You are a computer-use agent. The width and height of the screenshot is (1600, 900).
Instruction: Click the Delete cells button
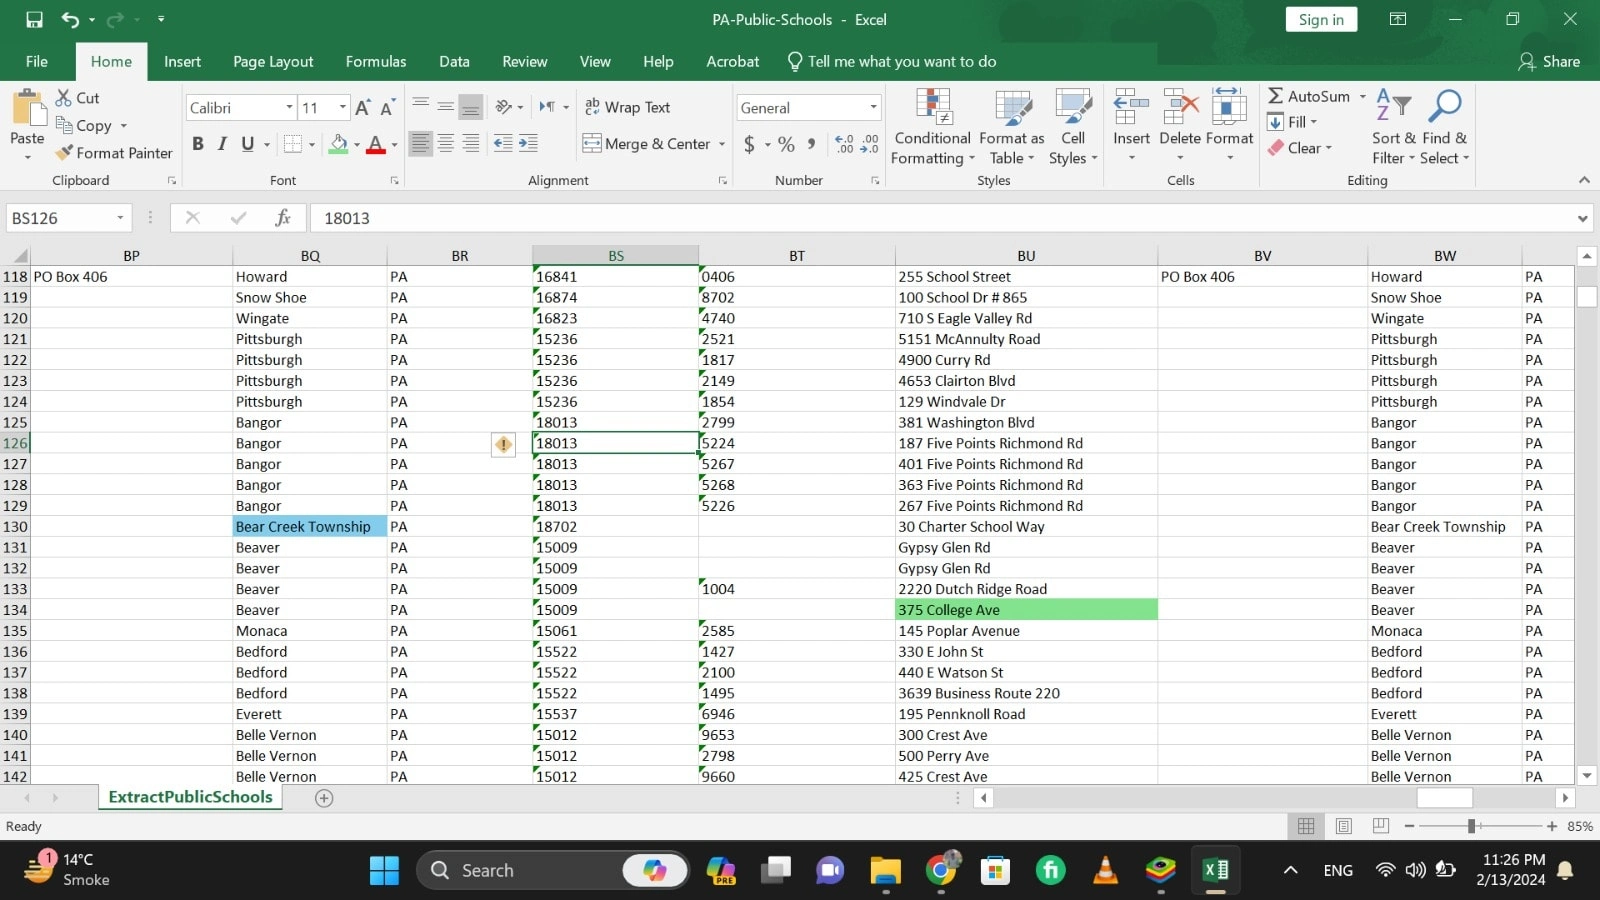(1180, 127)
